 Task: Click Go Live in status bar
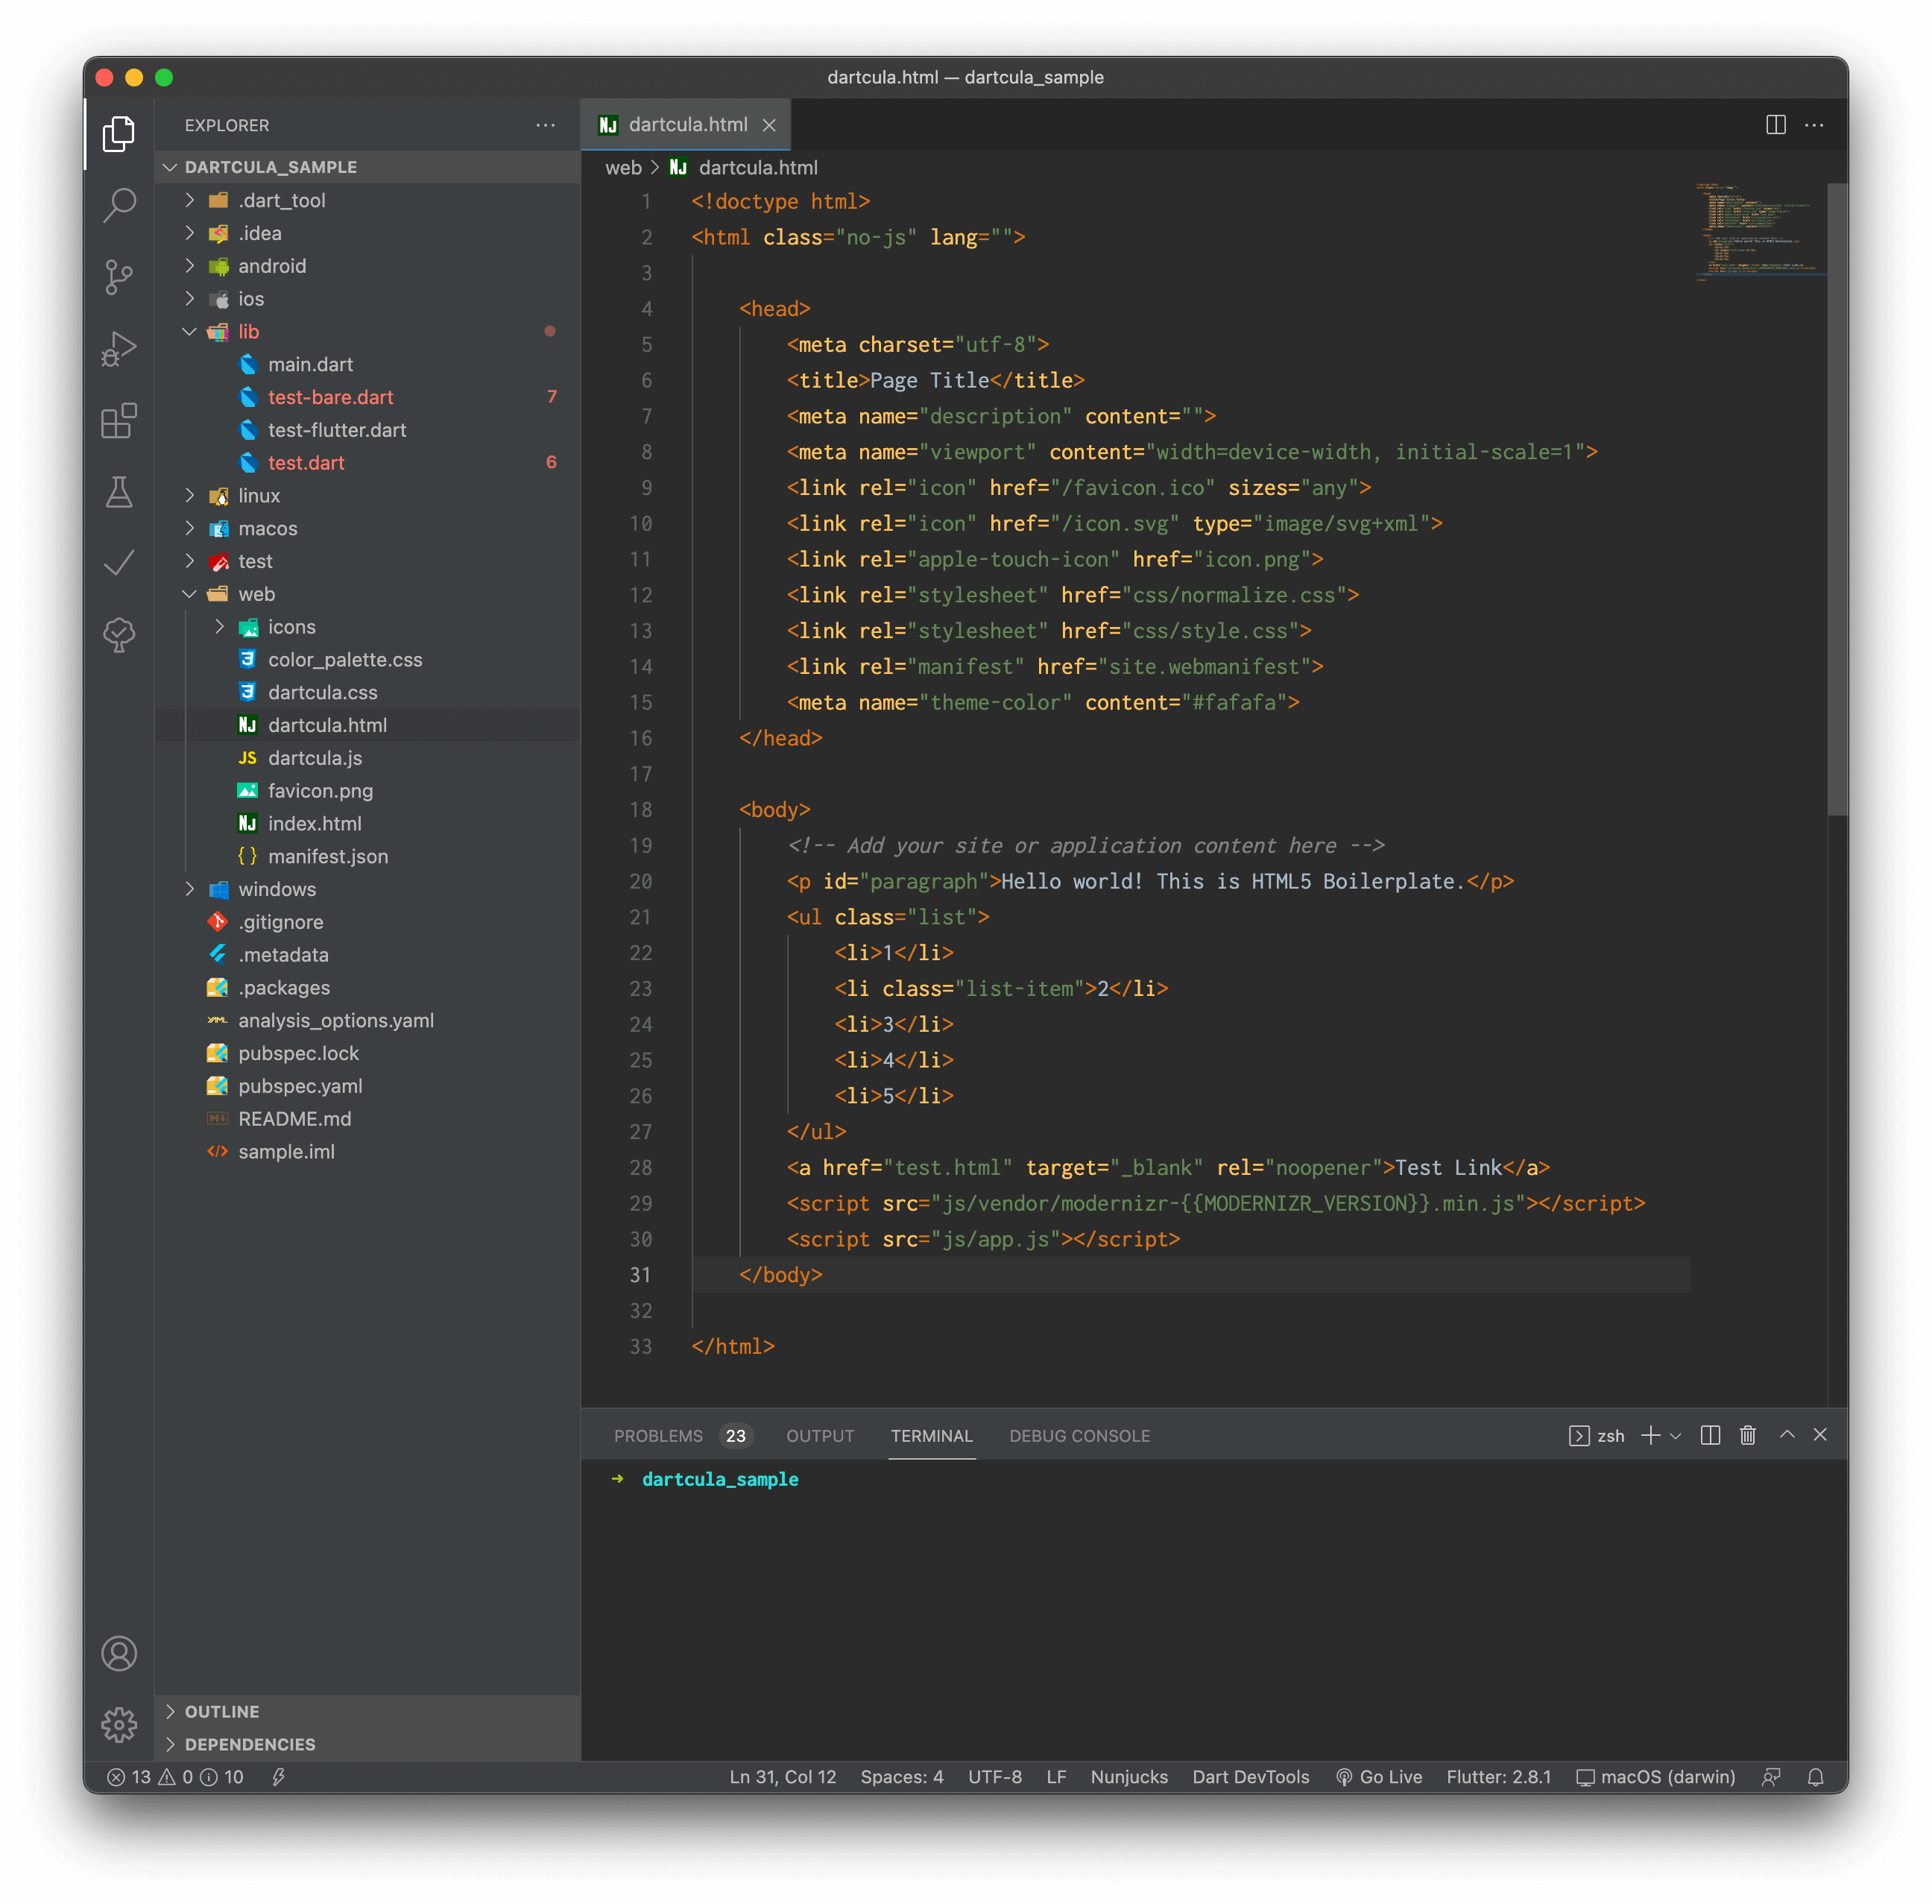(1379, 1777)
